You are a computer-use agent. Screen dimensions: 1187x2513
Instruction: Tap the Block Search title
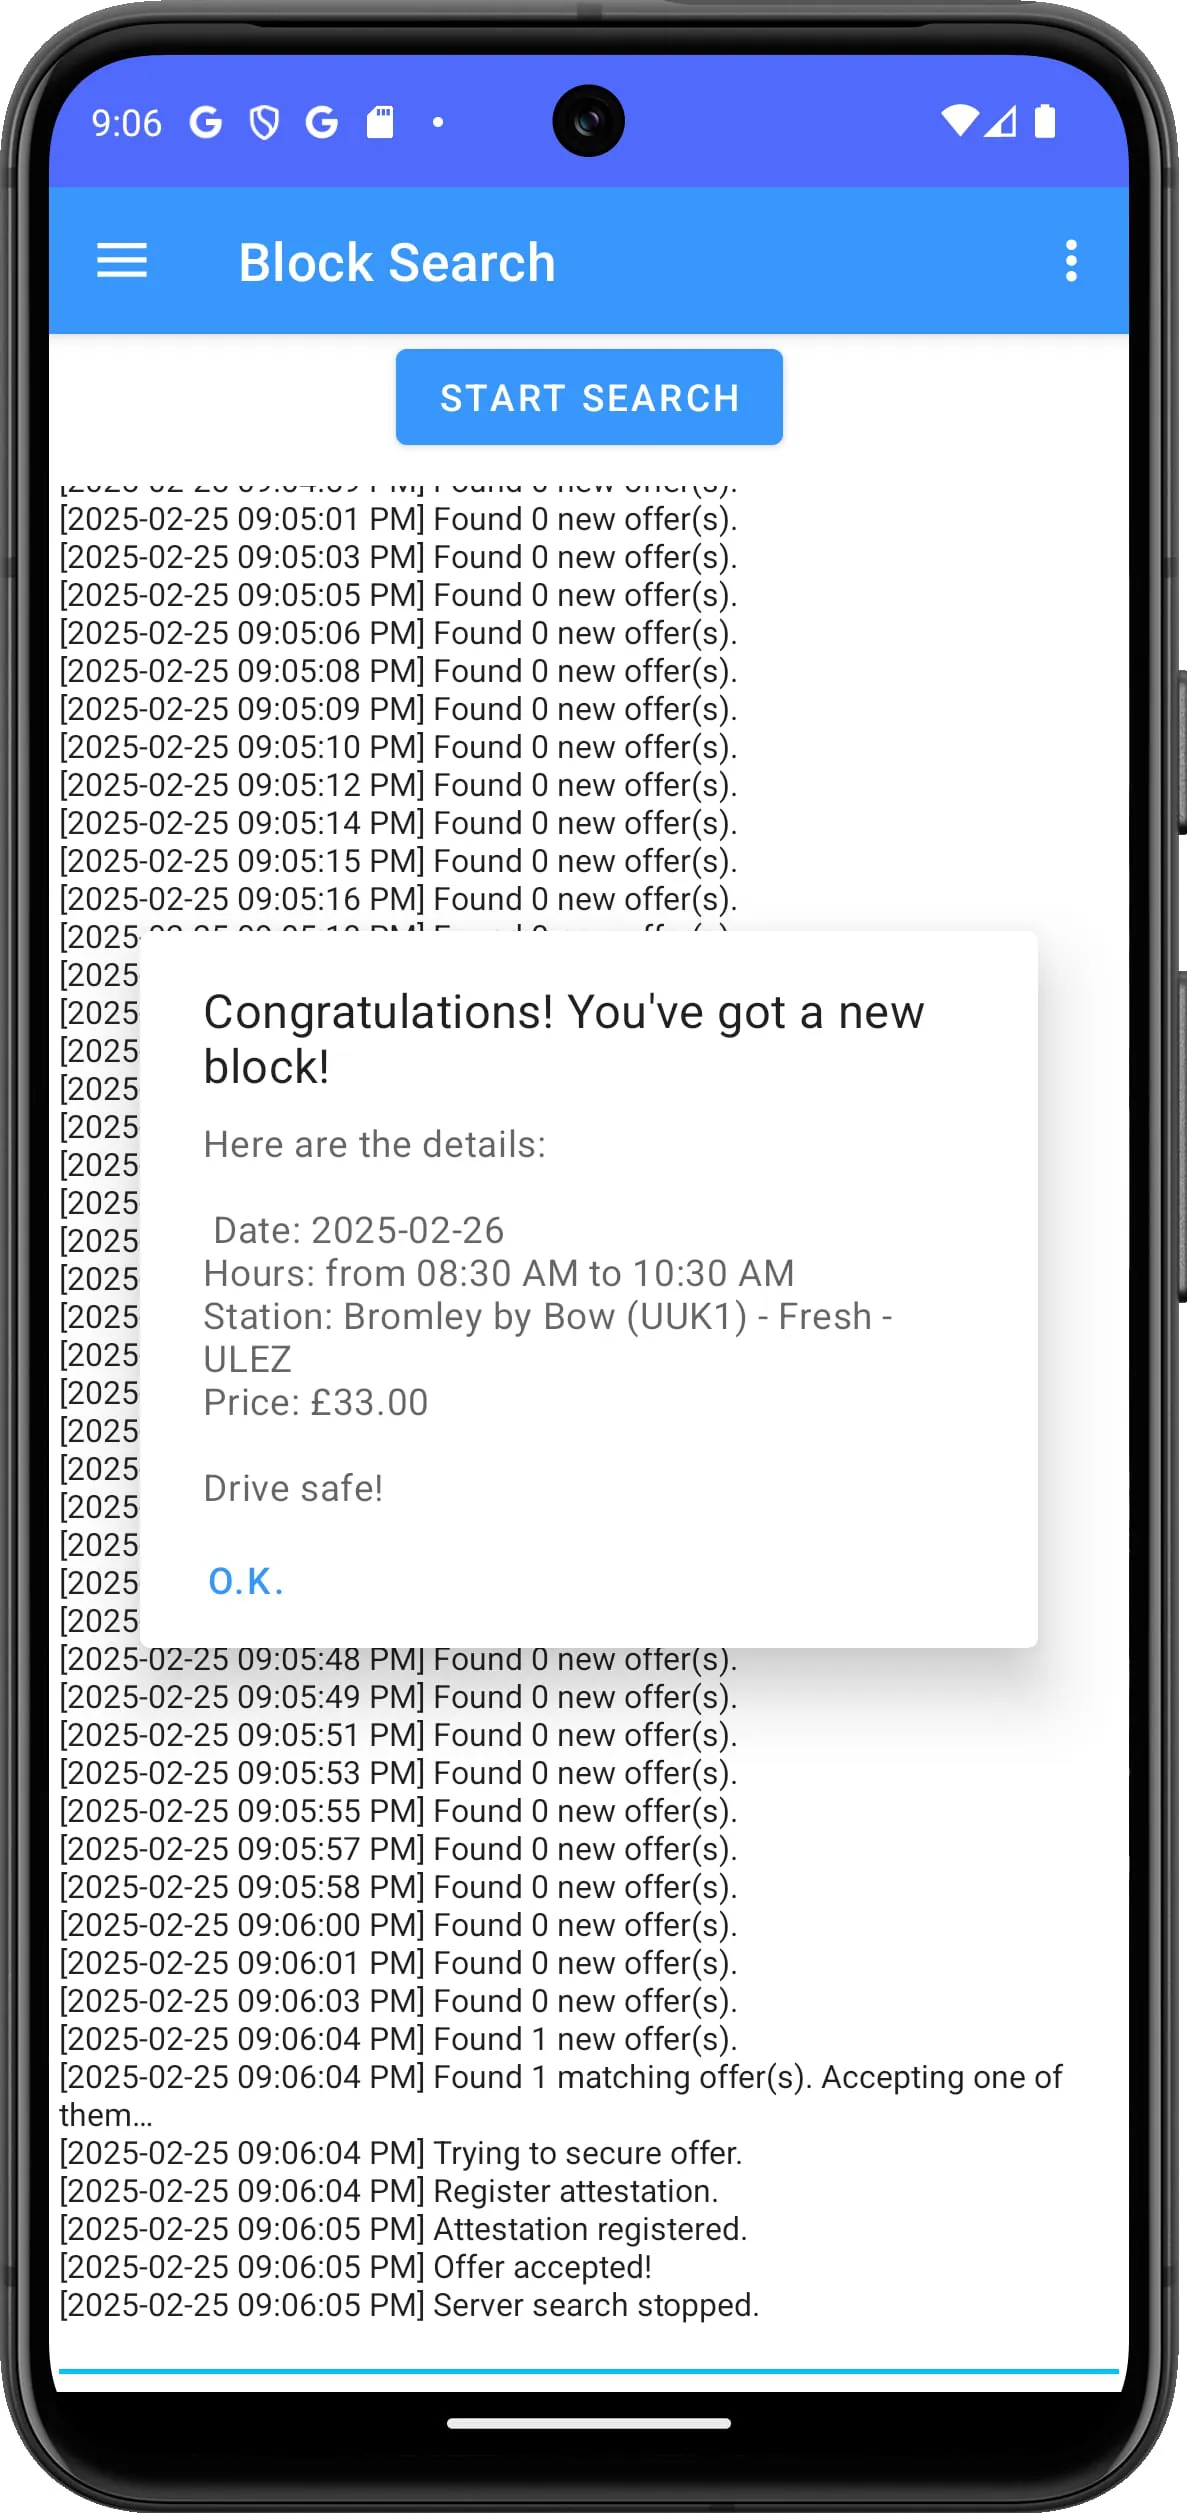pyautogui.click(x=397, y=262)
